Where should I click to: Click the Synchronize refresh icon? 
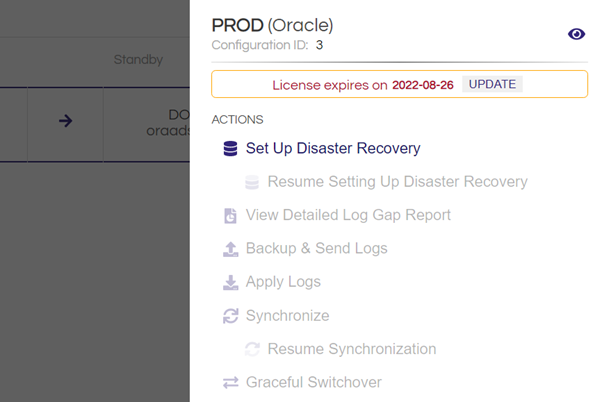(230, 316)
